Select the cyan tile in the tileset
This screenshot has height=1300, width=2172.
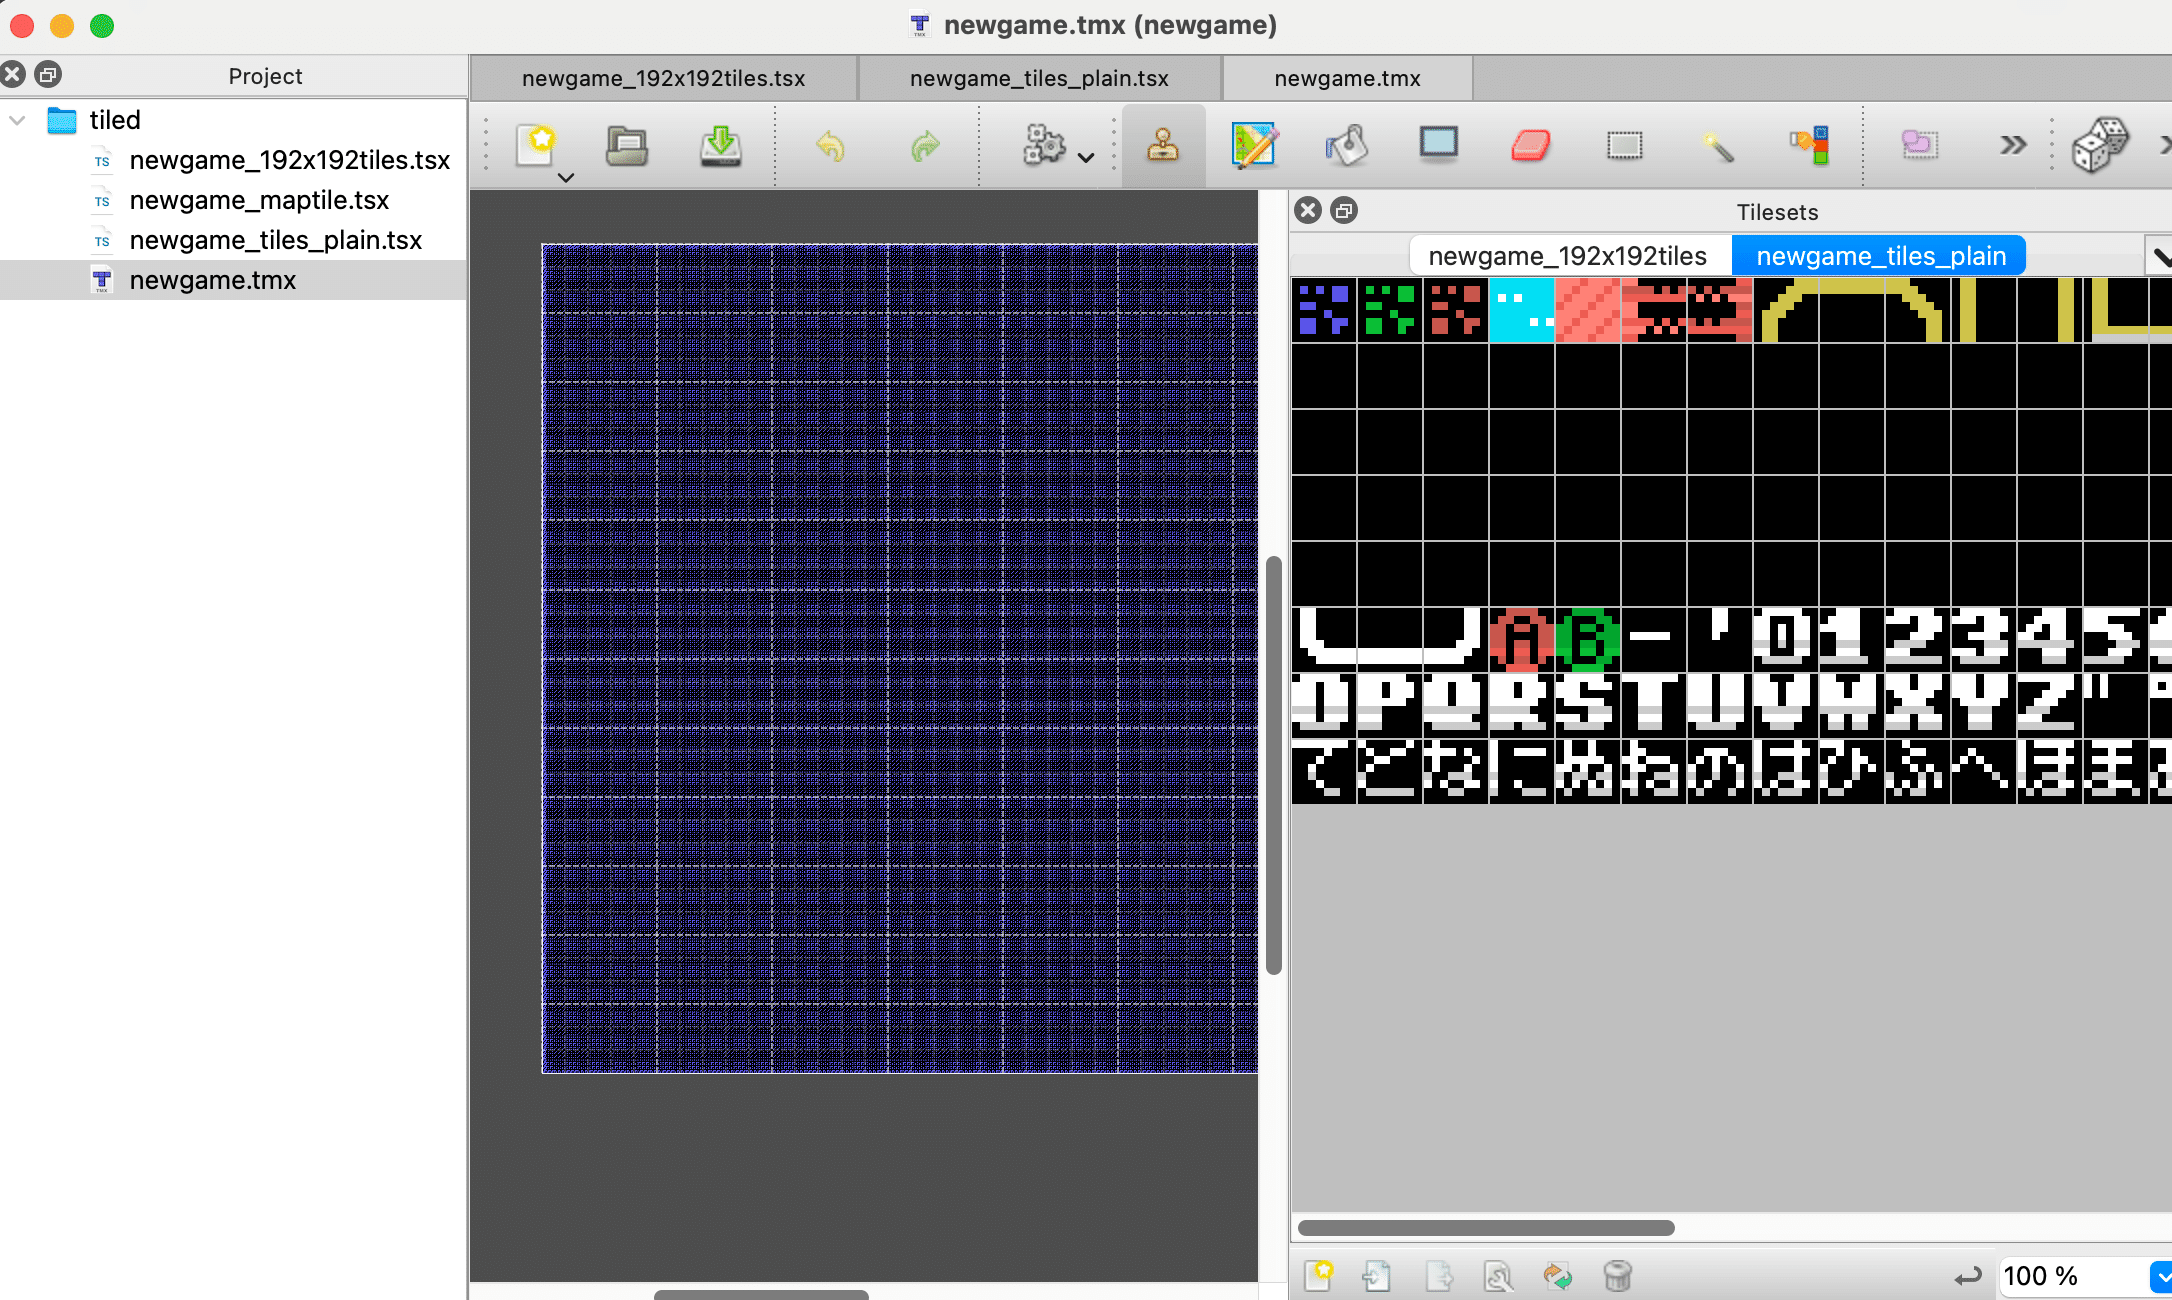tap(1521, 310)
